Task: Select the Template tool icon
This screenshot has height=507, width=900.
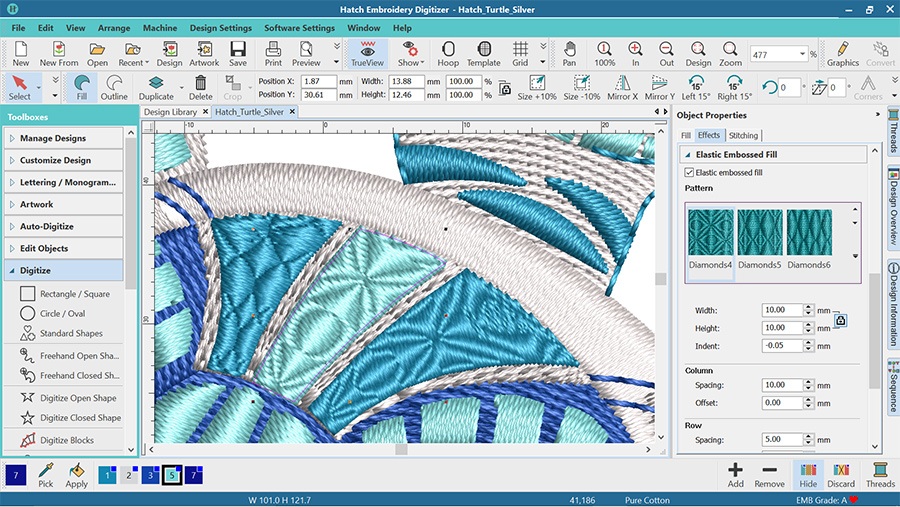Action: 483,53
